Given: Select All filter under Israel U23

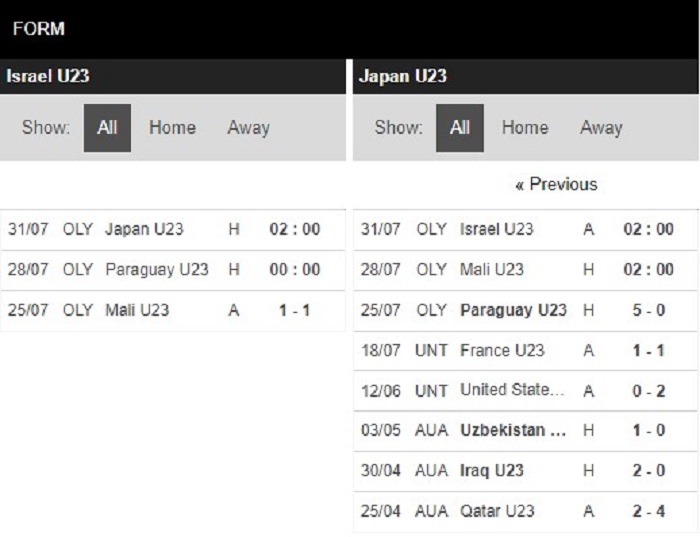Looking at the screenshot, I should (107, 128).
